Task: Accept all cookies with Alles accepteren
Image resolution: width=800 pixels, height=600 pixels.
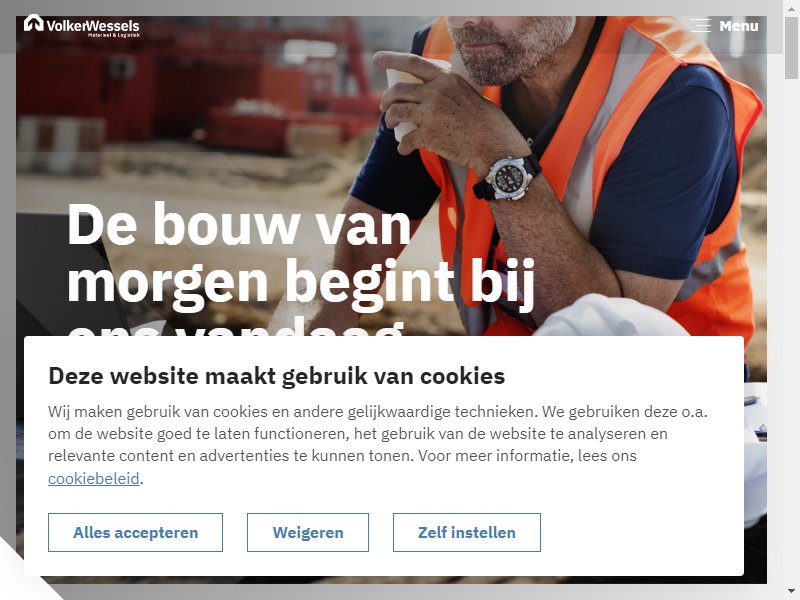Action: (x=135, y=532)
